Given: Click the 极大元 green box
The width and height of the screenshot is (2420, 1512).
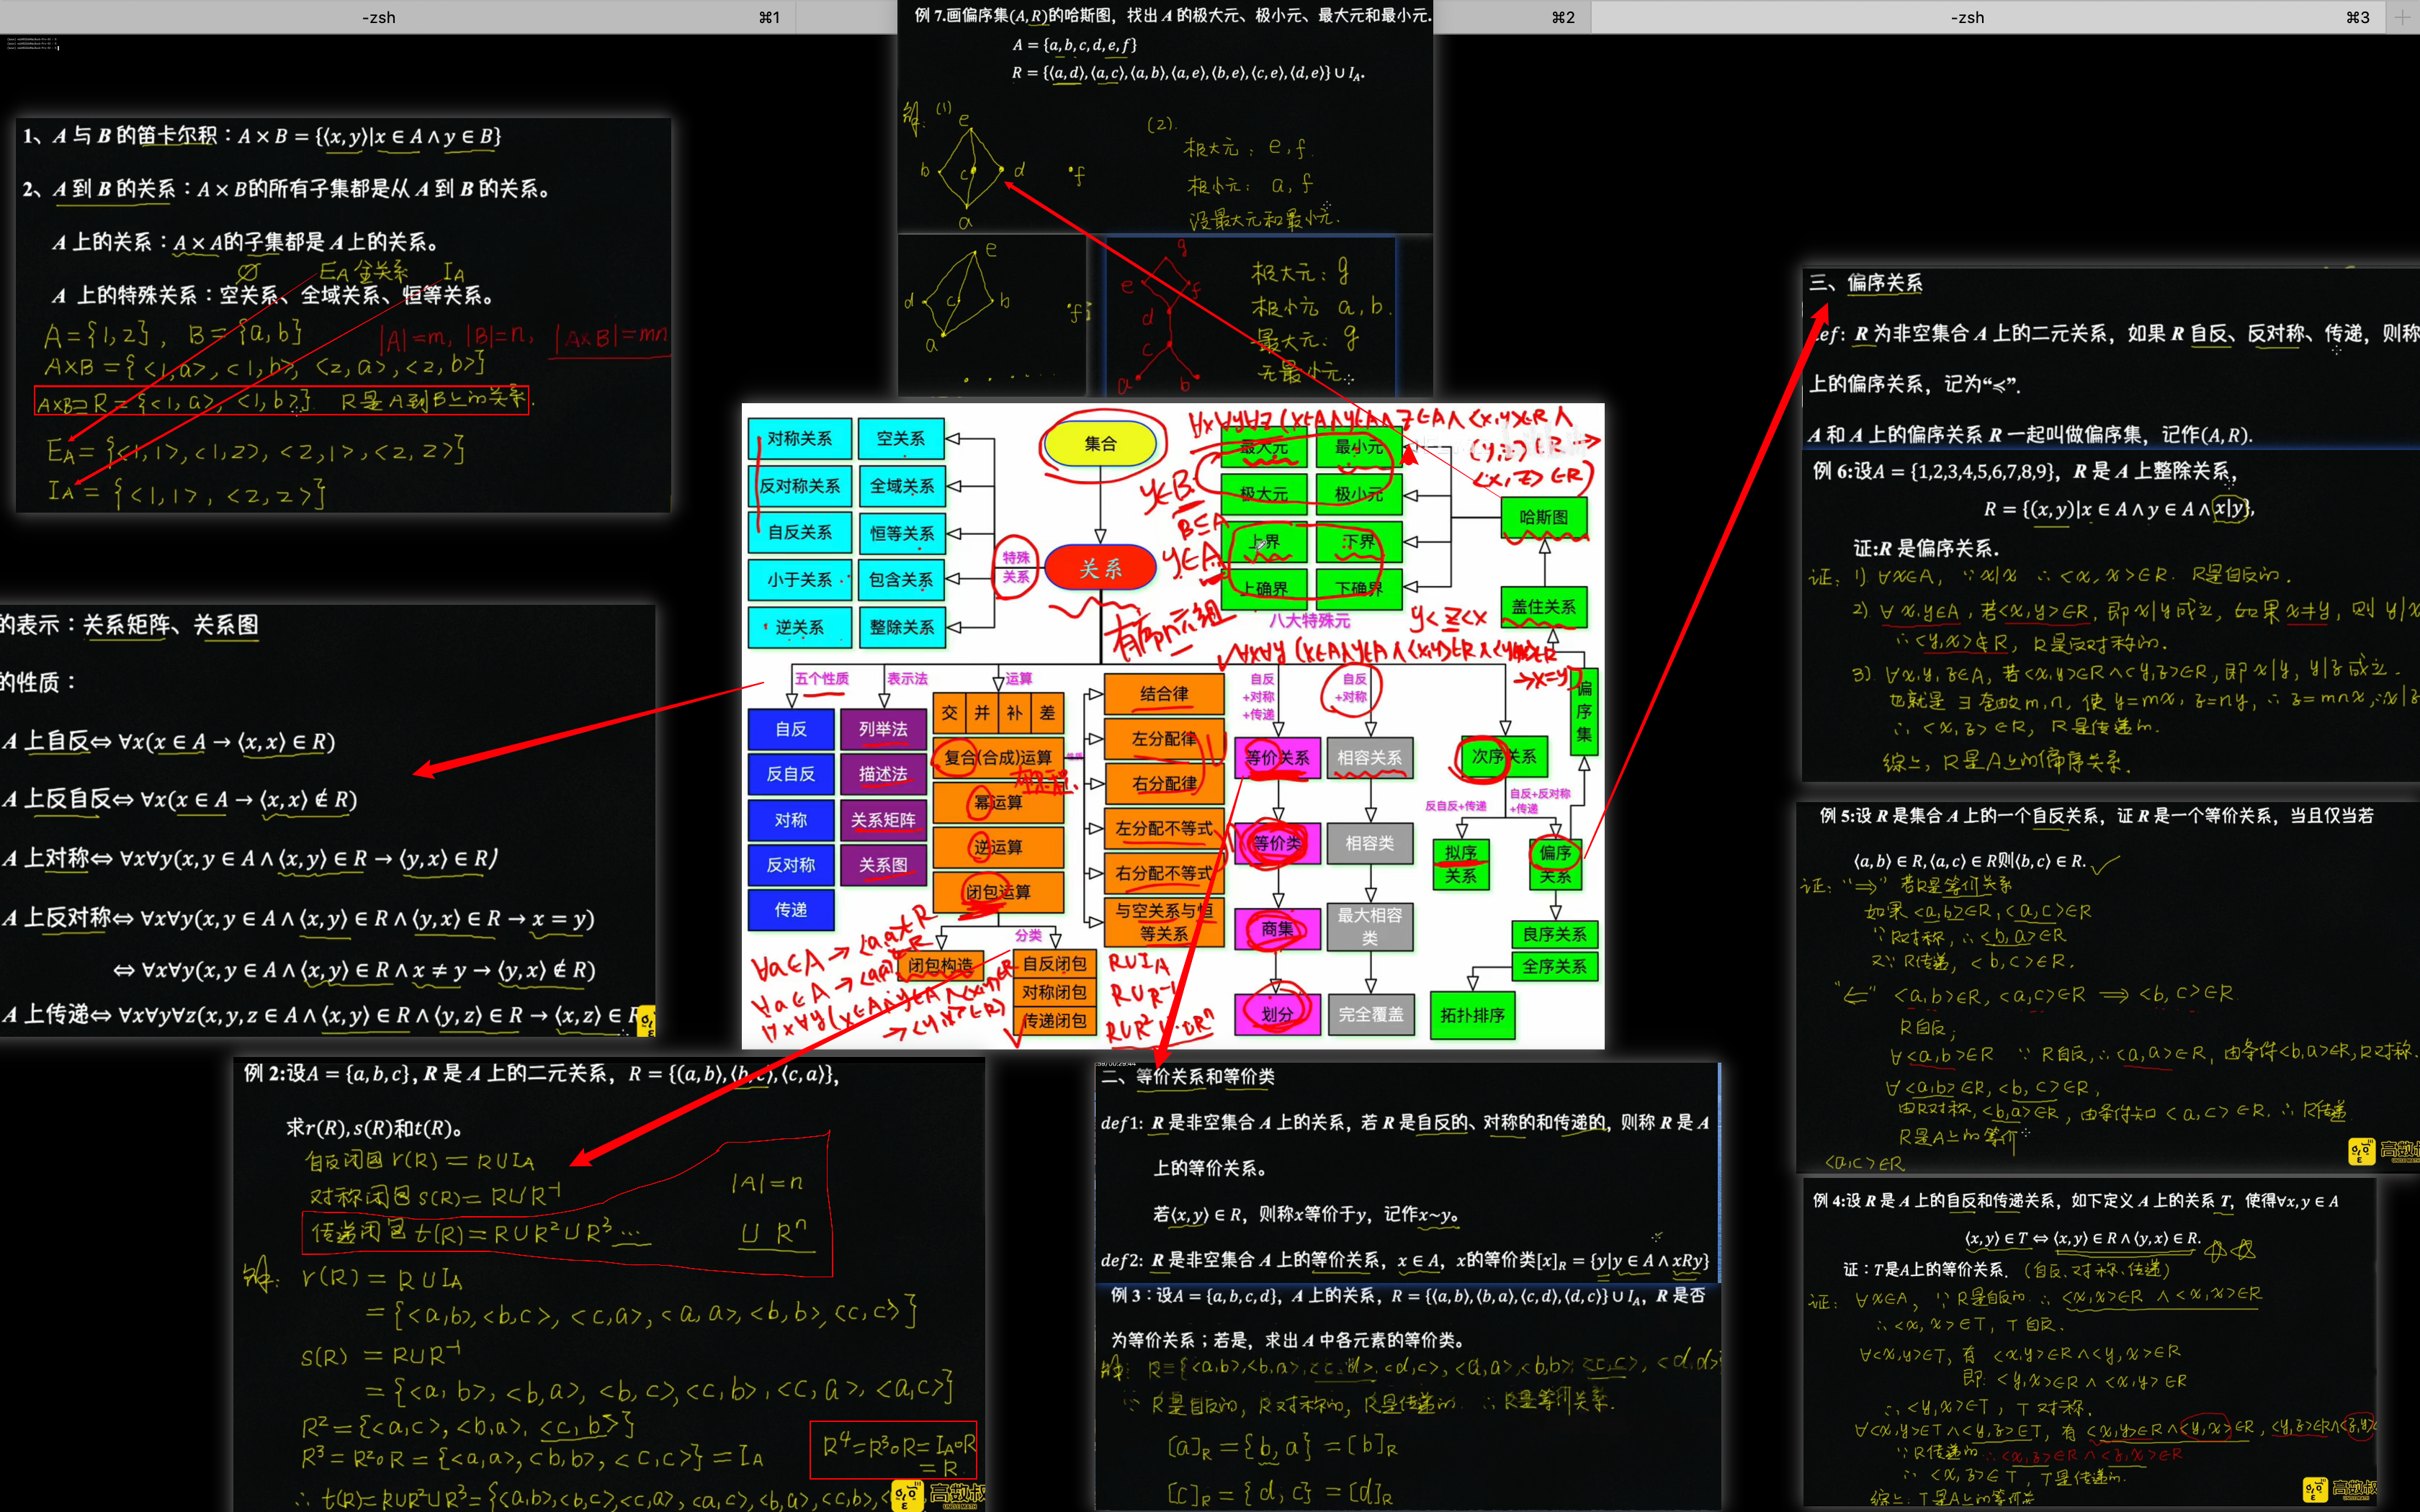Looking at the screenshot, I should 1264,494.
